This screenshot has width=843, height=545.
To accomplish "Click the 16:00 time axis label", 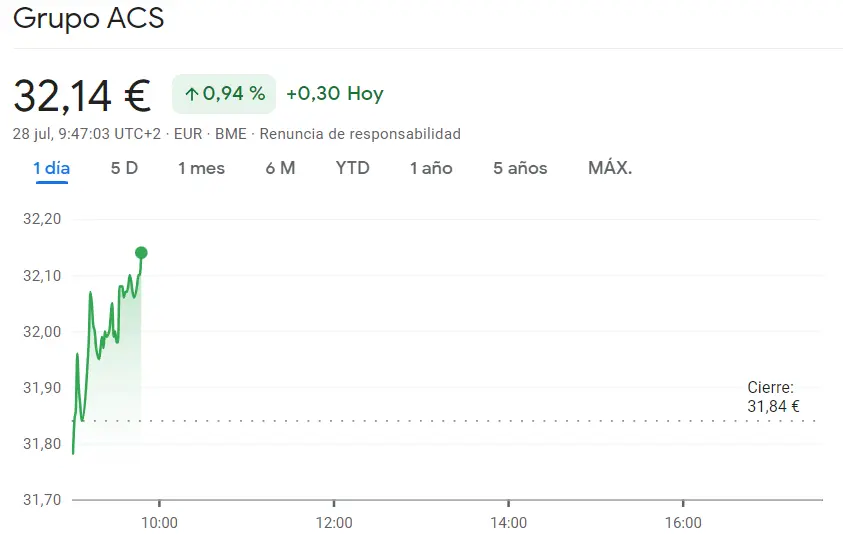I will 683,522.
